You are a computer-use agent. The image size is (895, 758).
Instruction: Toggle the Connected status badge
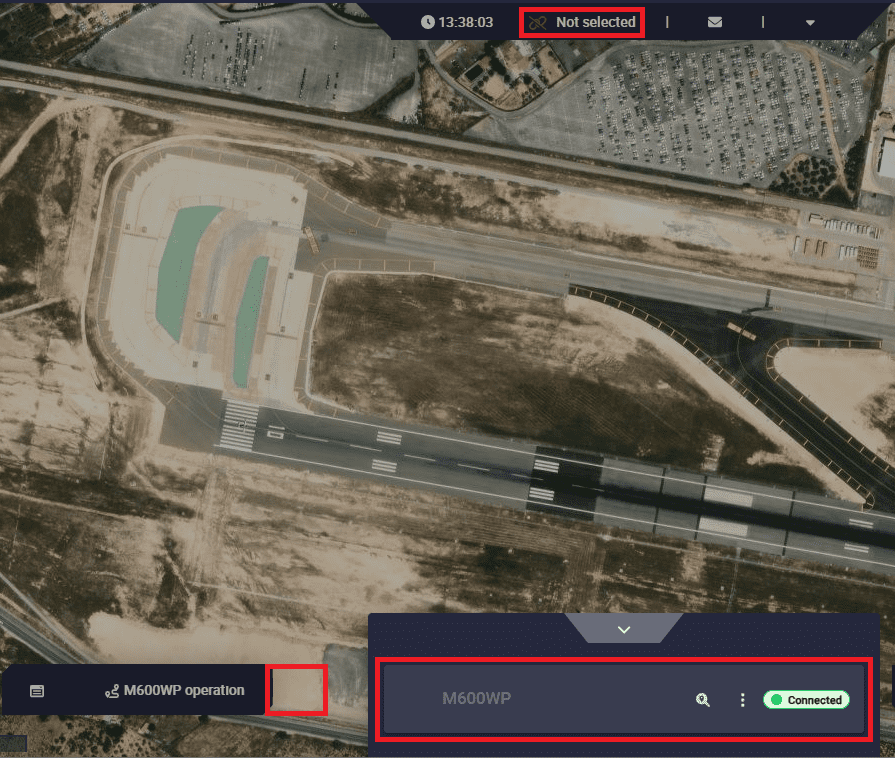[x=806, y=700]
